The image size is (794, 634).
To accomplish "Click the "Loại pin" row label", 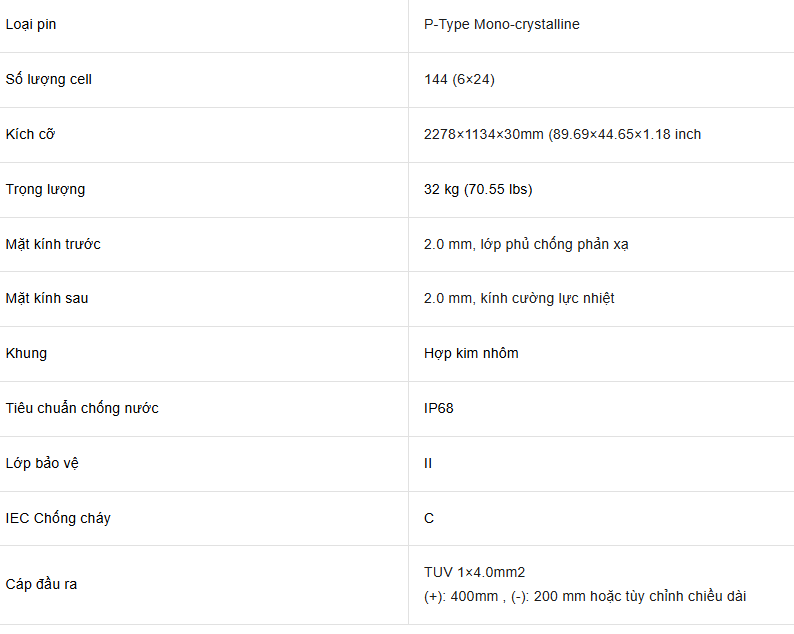I will point(31,24).
